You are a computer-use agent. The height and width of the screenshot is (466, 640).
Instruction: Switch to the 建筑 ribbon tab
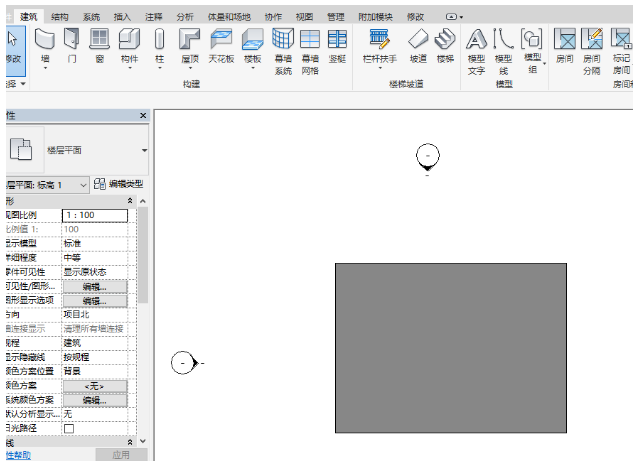click(x=29, y=17)
